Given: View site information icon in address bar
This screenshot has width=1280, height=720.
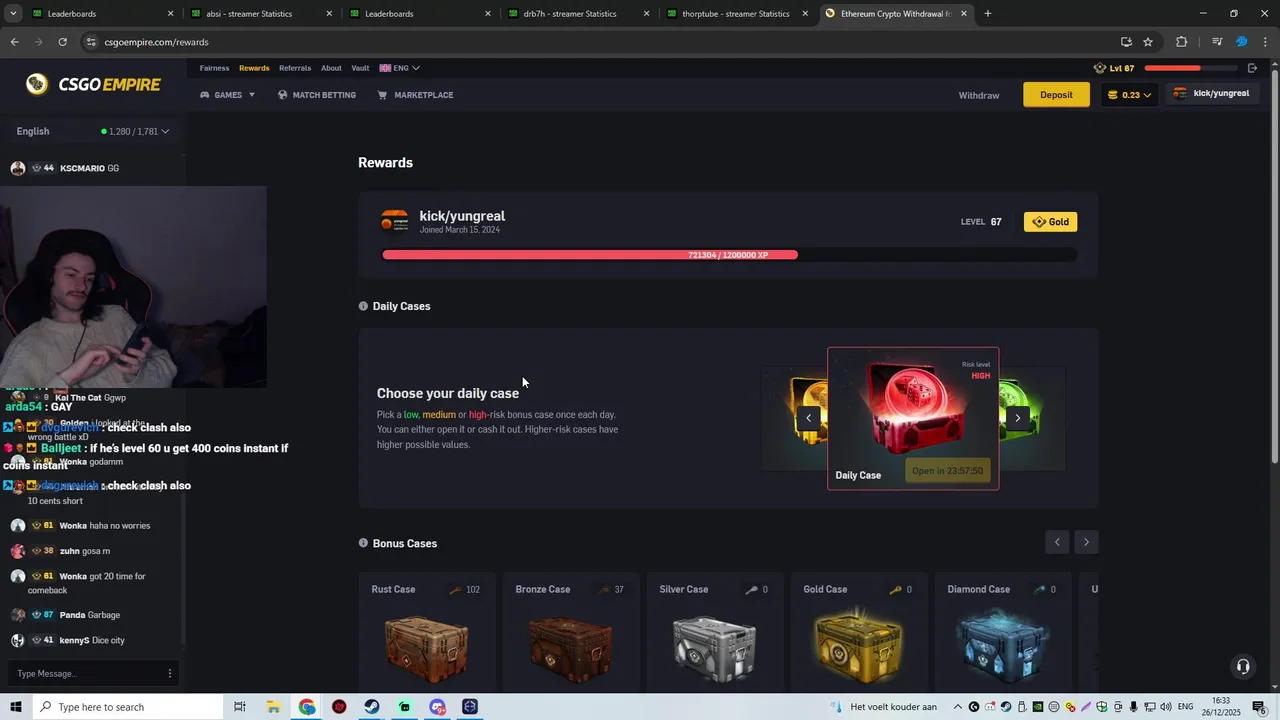Looking at the screenshot, I should coord(91,42).
